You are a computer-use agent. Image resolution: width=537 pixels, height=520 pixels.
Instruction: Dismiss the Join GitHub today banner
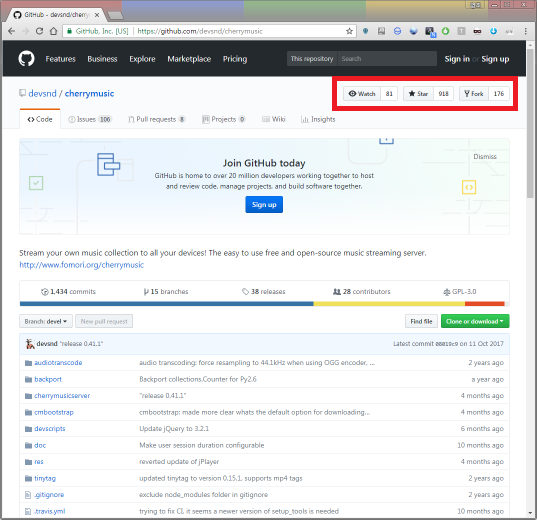pos(485,157)
